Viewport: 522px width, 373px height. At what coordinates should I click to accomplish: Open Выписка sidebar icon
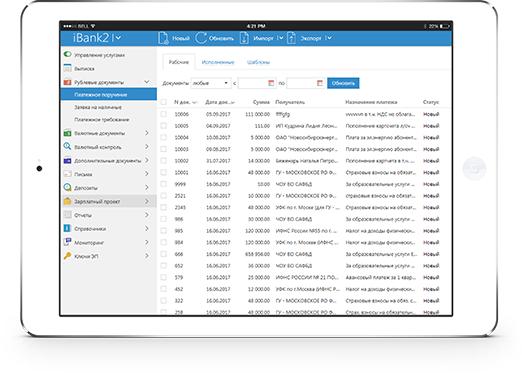(67, 68)
